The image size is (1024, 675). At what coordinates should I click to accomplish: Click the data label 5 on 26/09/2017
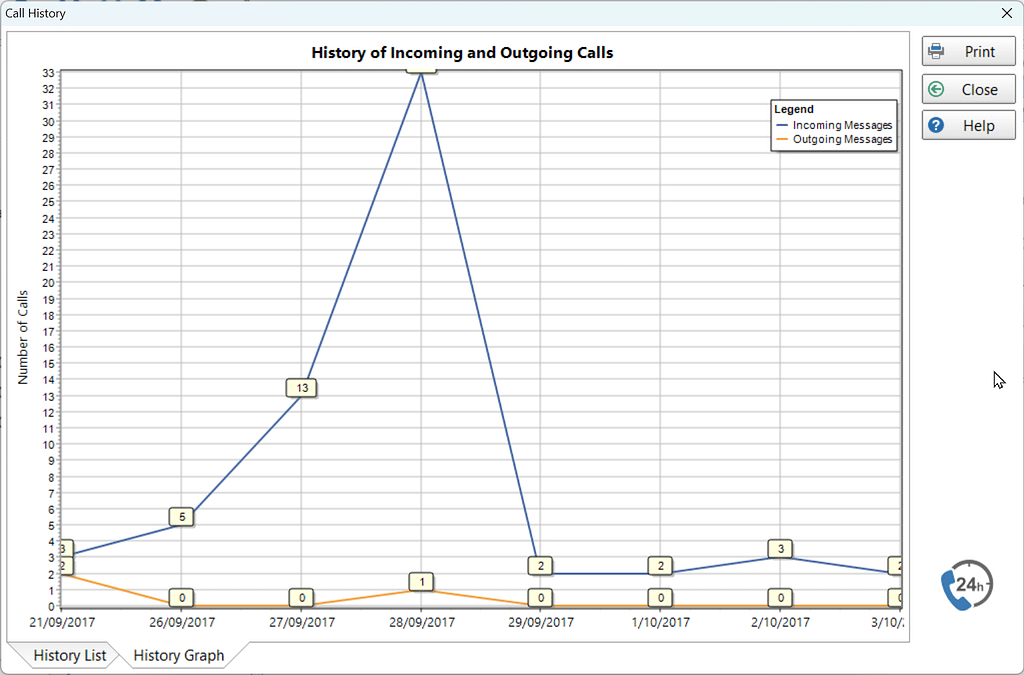coord(182,516)
